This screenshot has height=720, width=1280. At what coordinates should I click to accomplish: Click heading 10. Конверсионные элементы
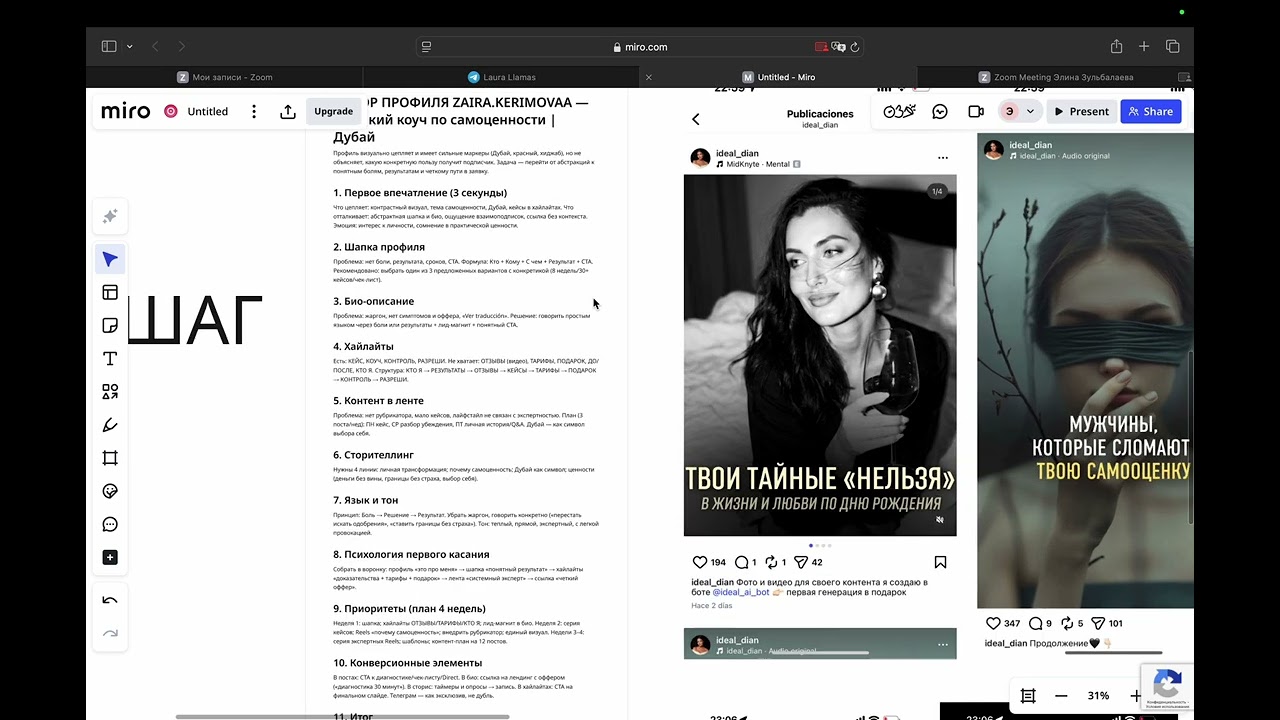coord(408,663)
